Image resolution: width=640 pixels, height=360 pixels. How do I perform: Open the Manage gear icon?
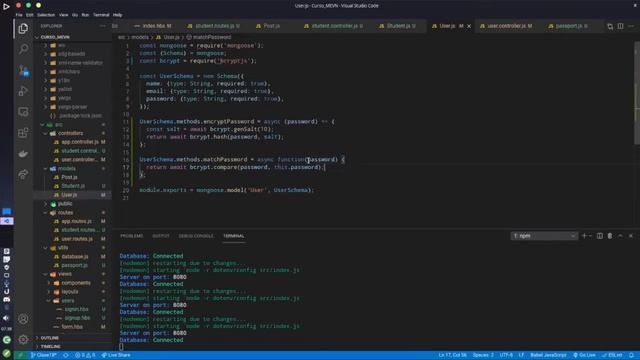(23, 339)
